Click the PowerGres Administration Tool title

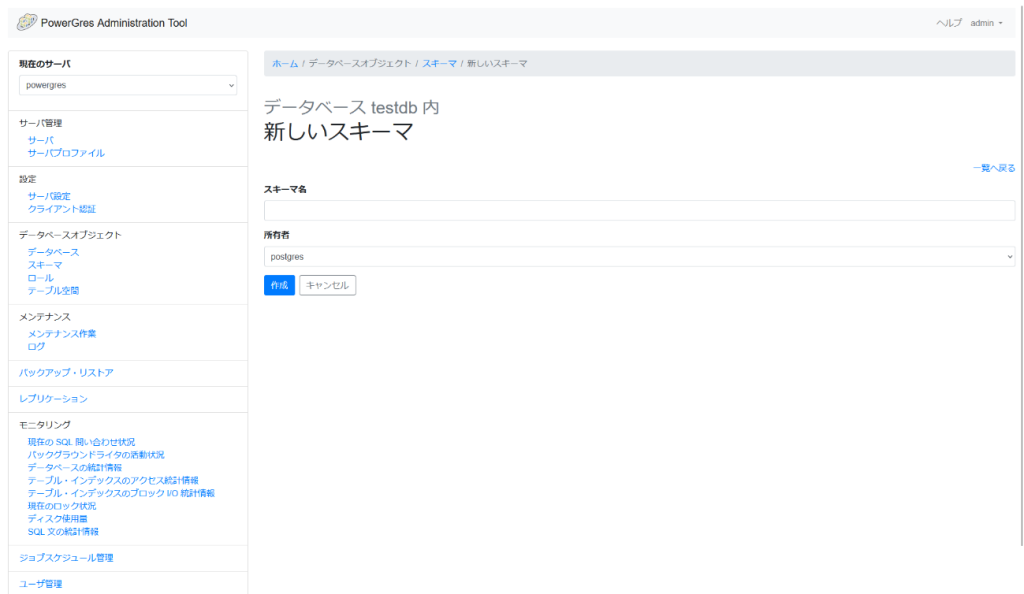(x=114, y=23)
